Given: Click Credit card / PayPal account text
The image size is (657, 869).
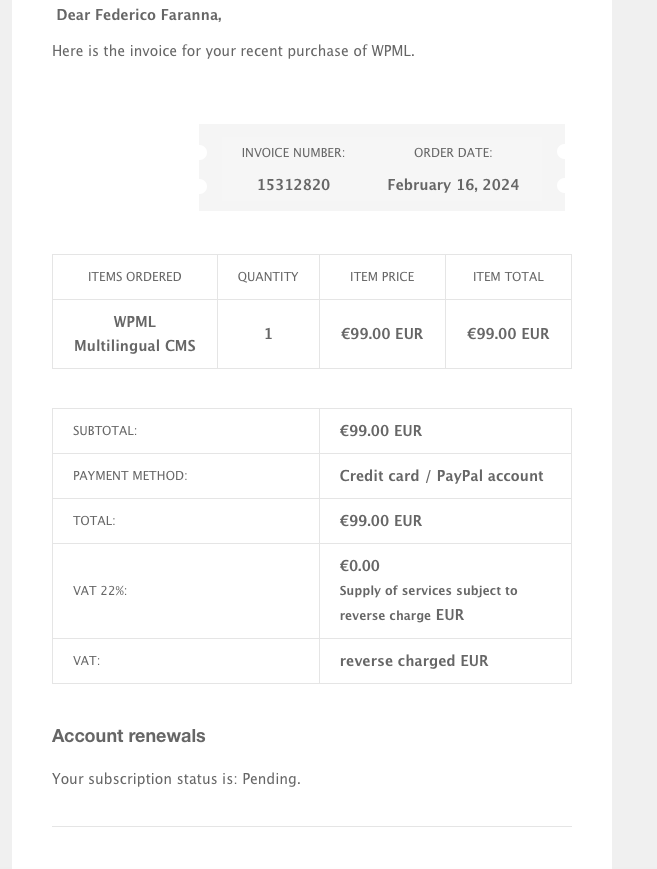Looking at the screenshot, I should point(441,476).
